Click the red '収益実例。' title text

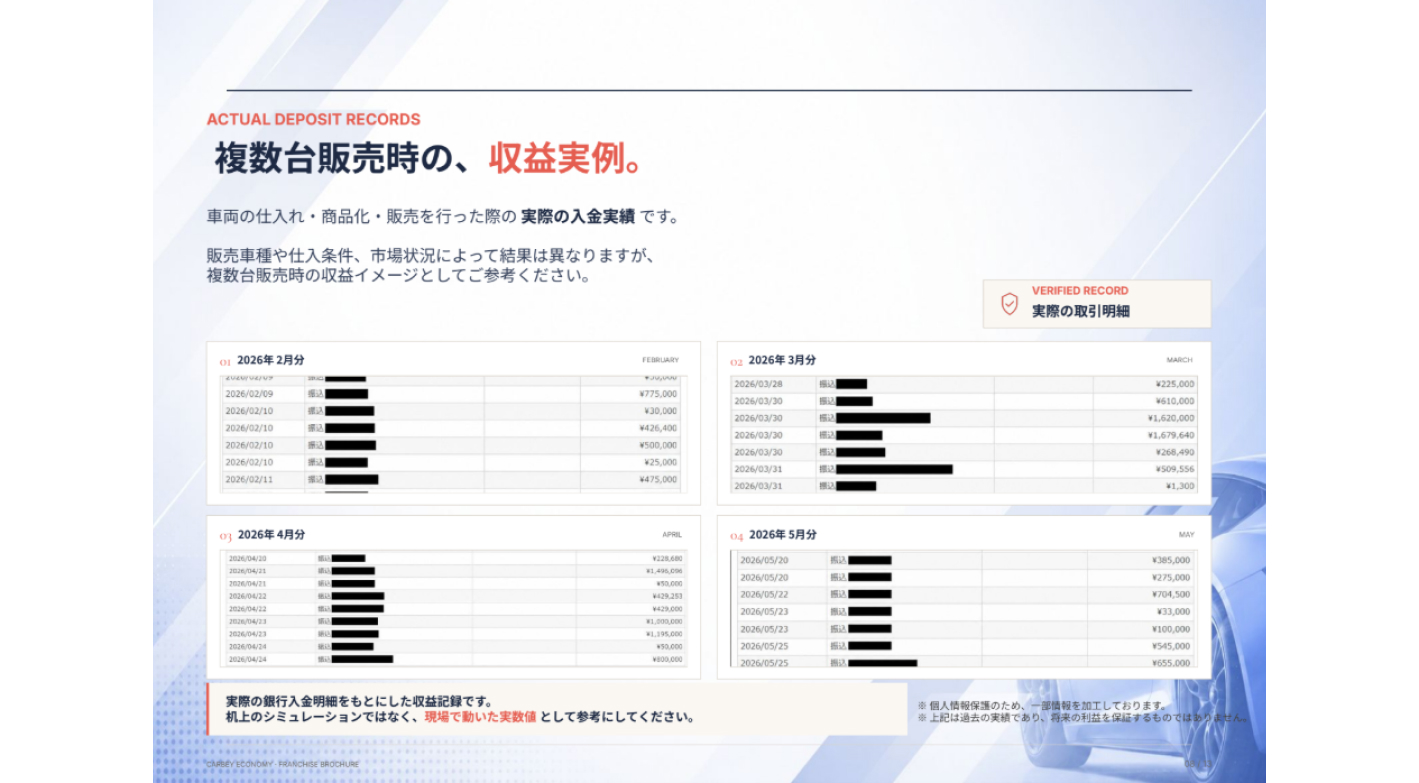(565, 158)
